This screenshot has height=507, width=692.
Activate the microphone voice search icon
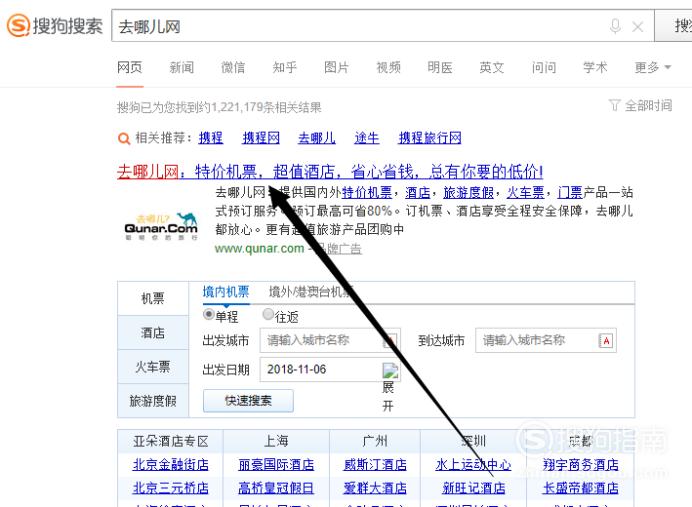pyautogui.click(x=615, y=26)
